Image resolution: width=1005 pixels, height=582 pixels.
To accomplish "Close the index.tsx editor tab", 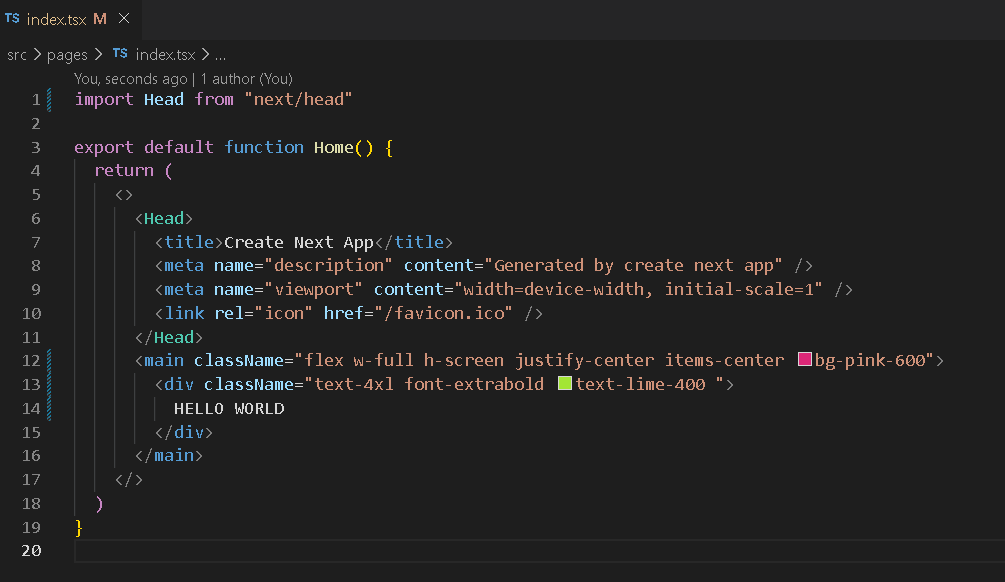I will click(x=124, y=19).
